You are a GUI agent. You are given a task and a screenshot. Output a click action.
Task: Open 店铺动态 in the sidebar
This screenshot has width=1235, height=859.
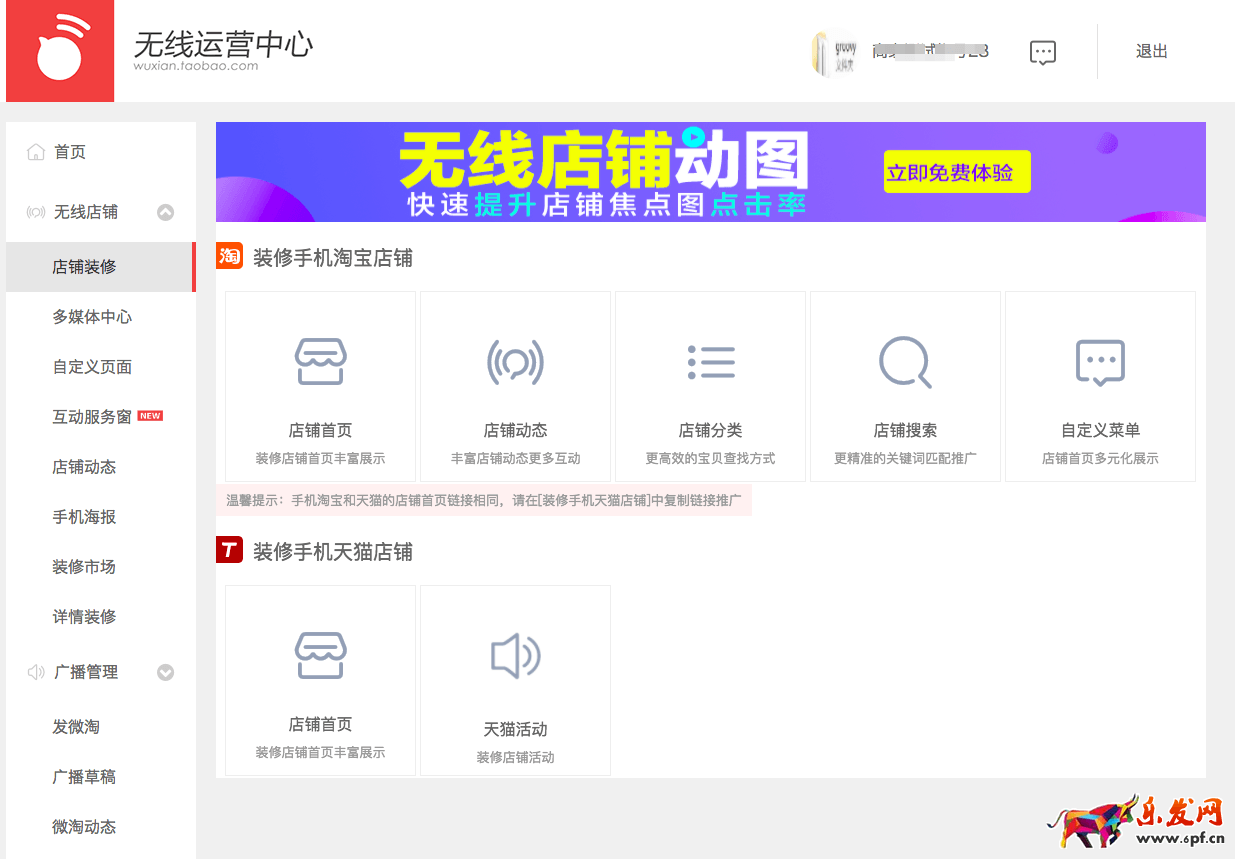[x=85, y=467]
